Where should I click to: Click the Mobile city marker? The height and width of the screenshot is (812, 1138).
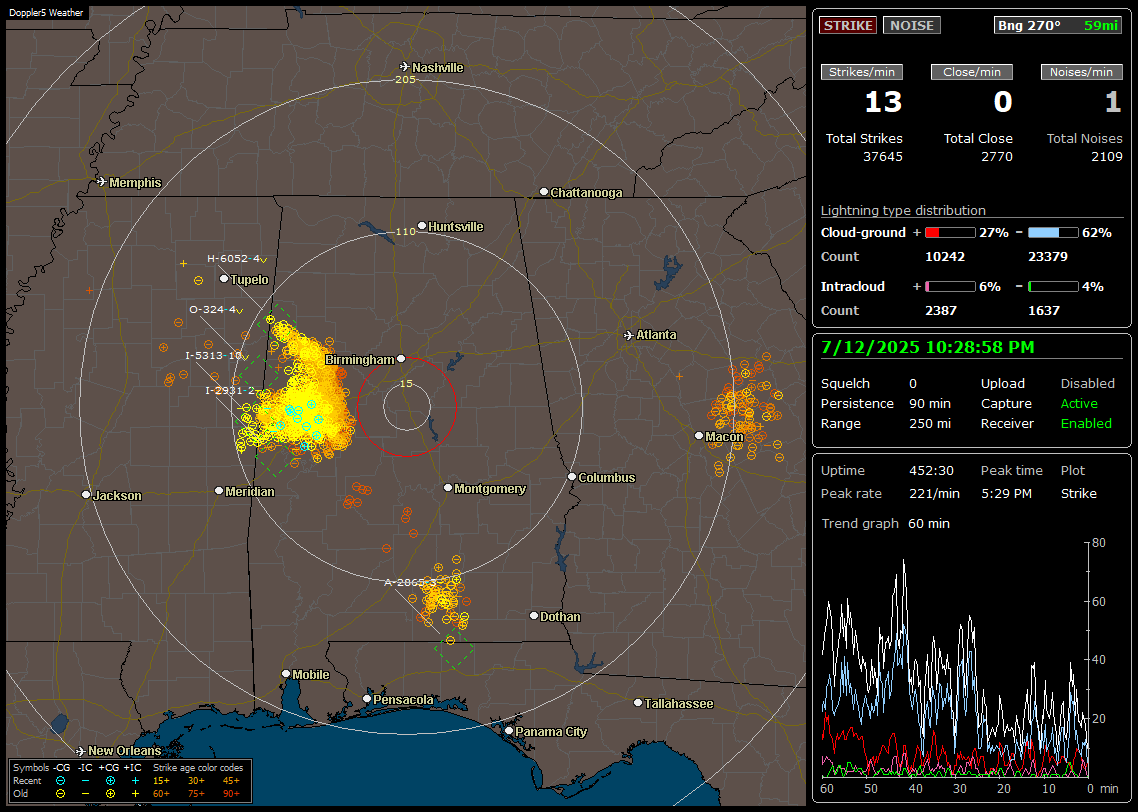(286, 674)
